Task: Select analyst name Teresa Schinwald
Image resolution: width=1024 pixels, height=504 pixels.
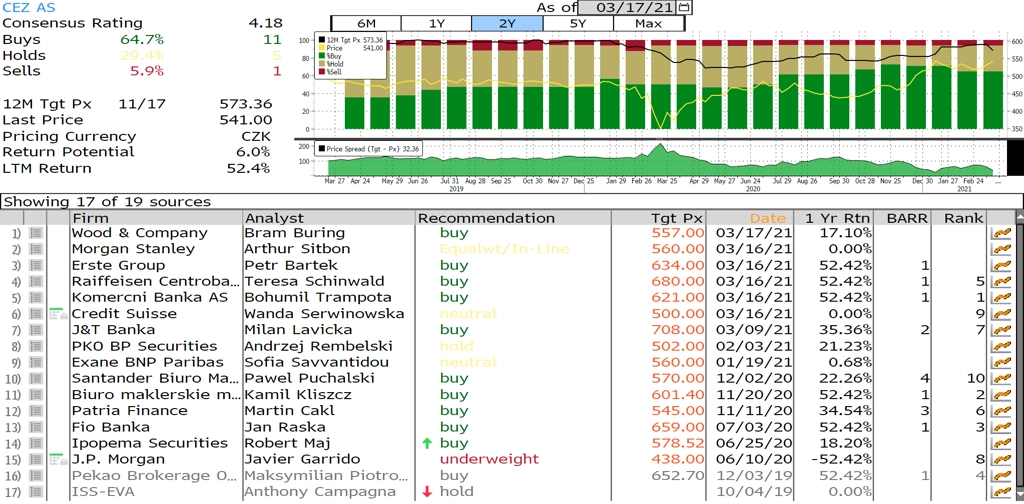Action: [314, 281]
